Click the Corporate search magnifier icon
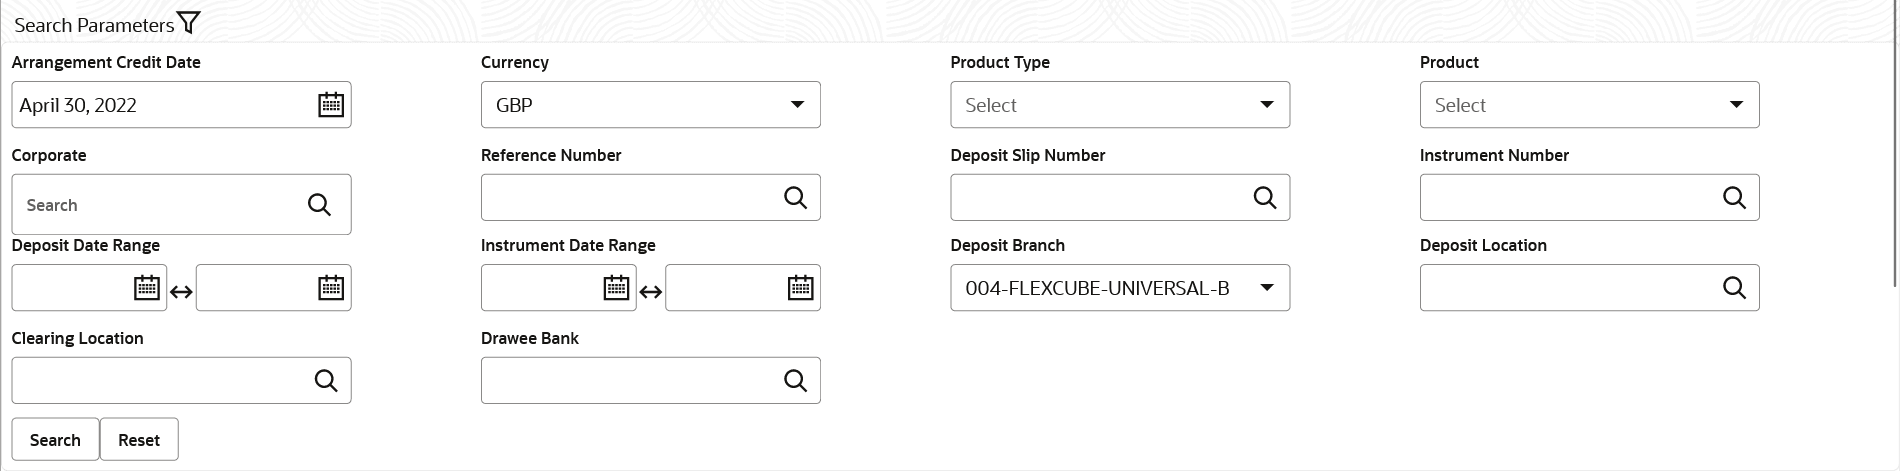Viewport: 1900px width, 471px height. pos(319,205)
